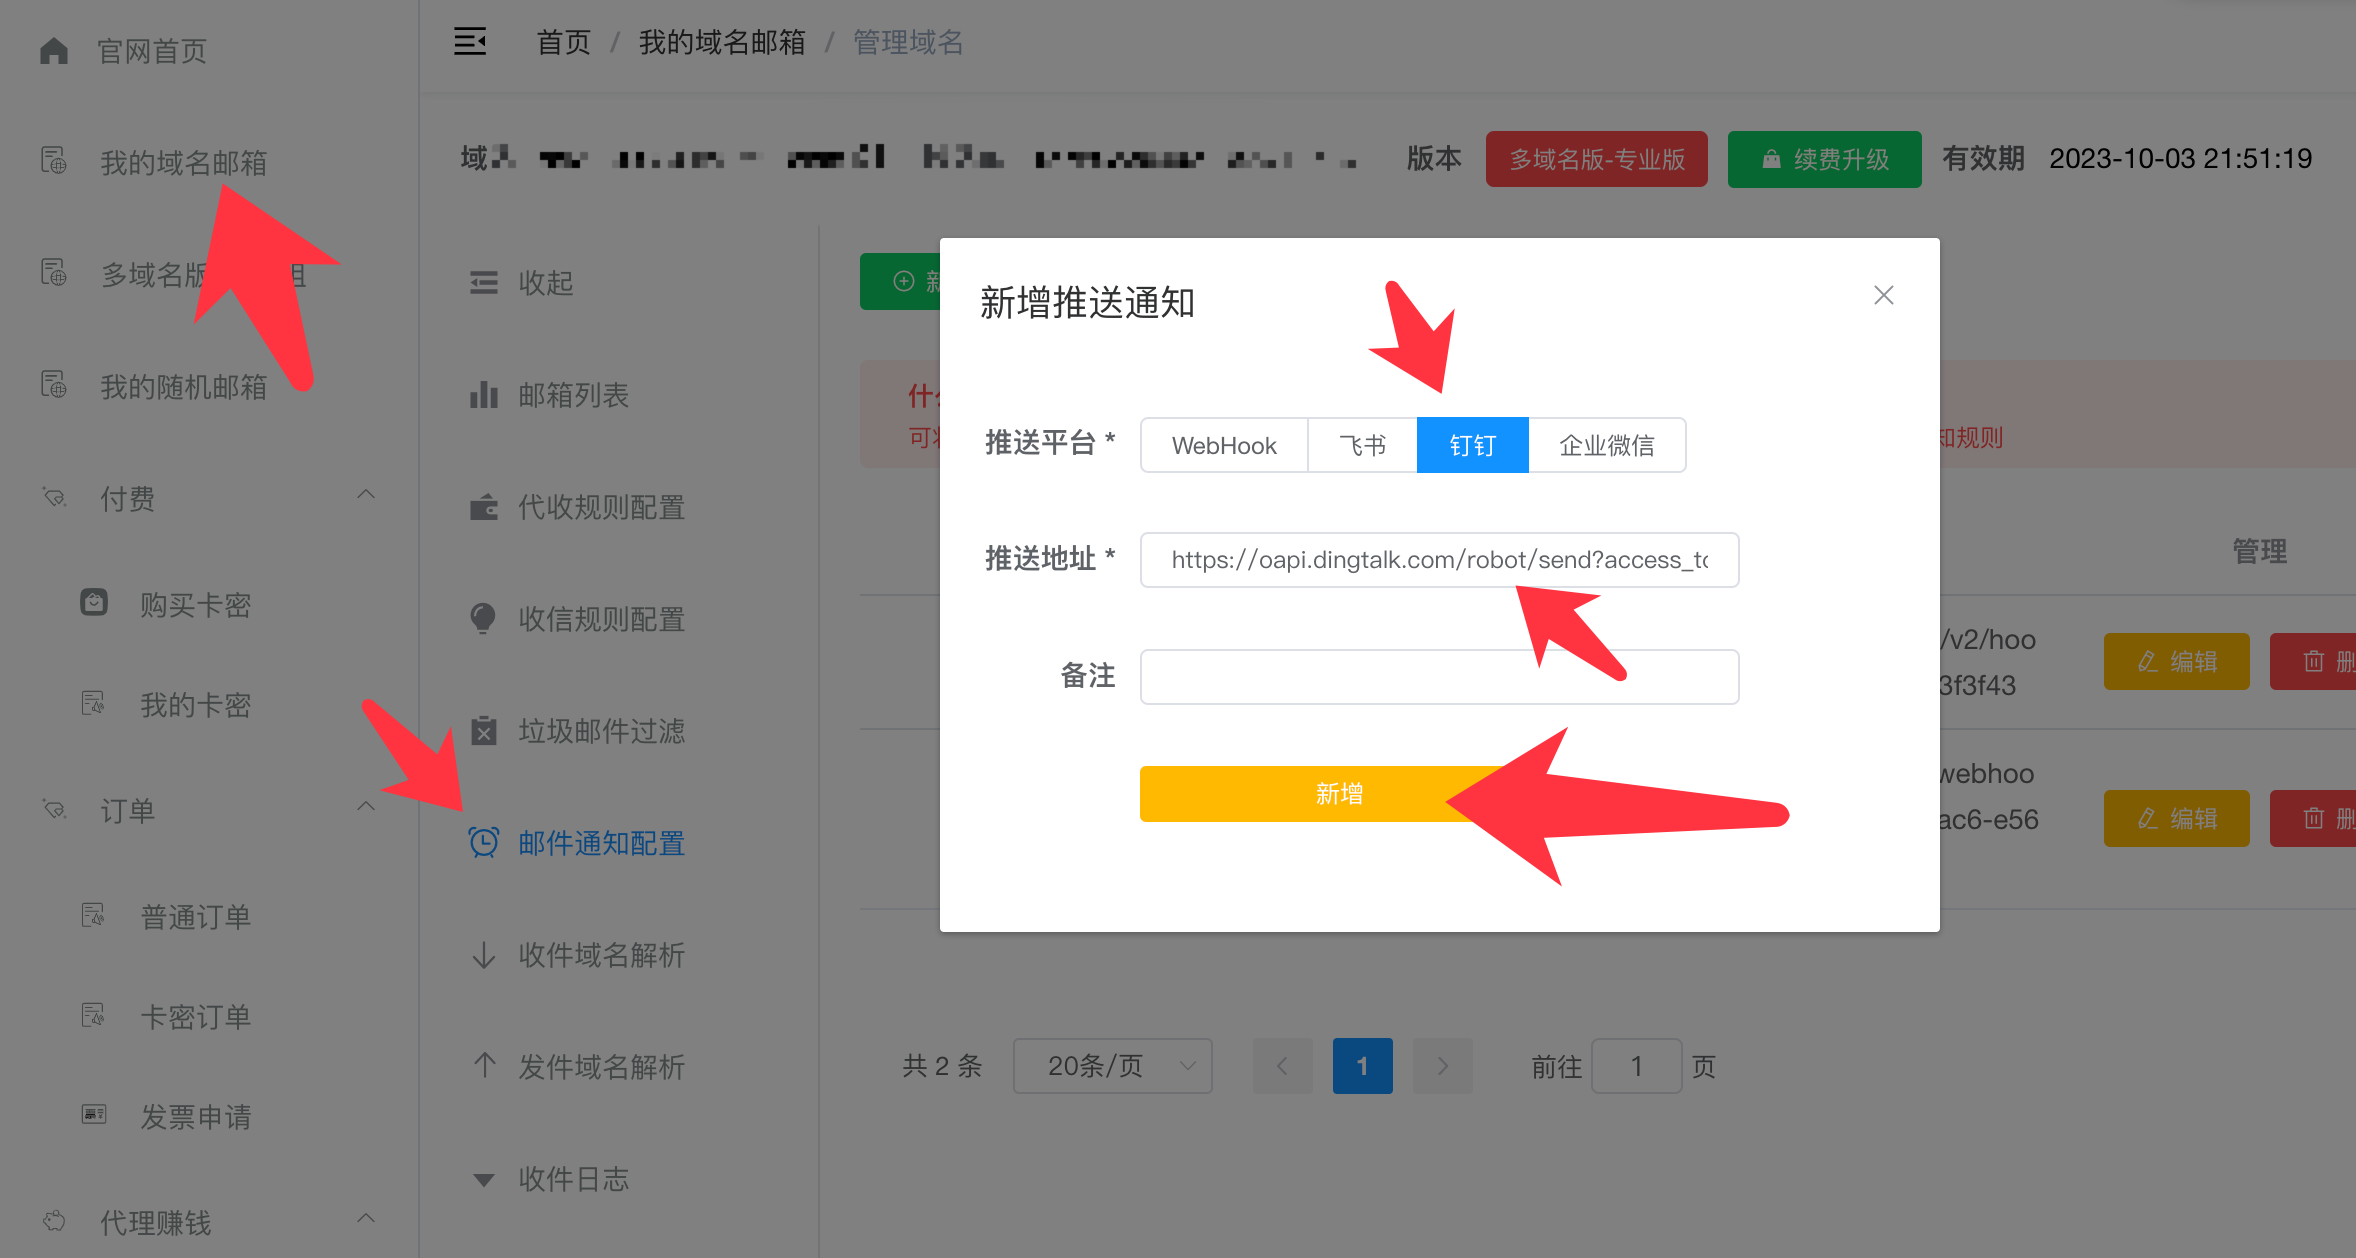This screenshot has width=2356, height=1258.
Task: Open 官网首页 in the sidebar
Action: 152,51
